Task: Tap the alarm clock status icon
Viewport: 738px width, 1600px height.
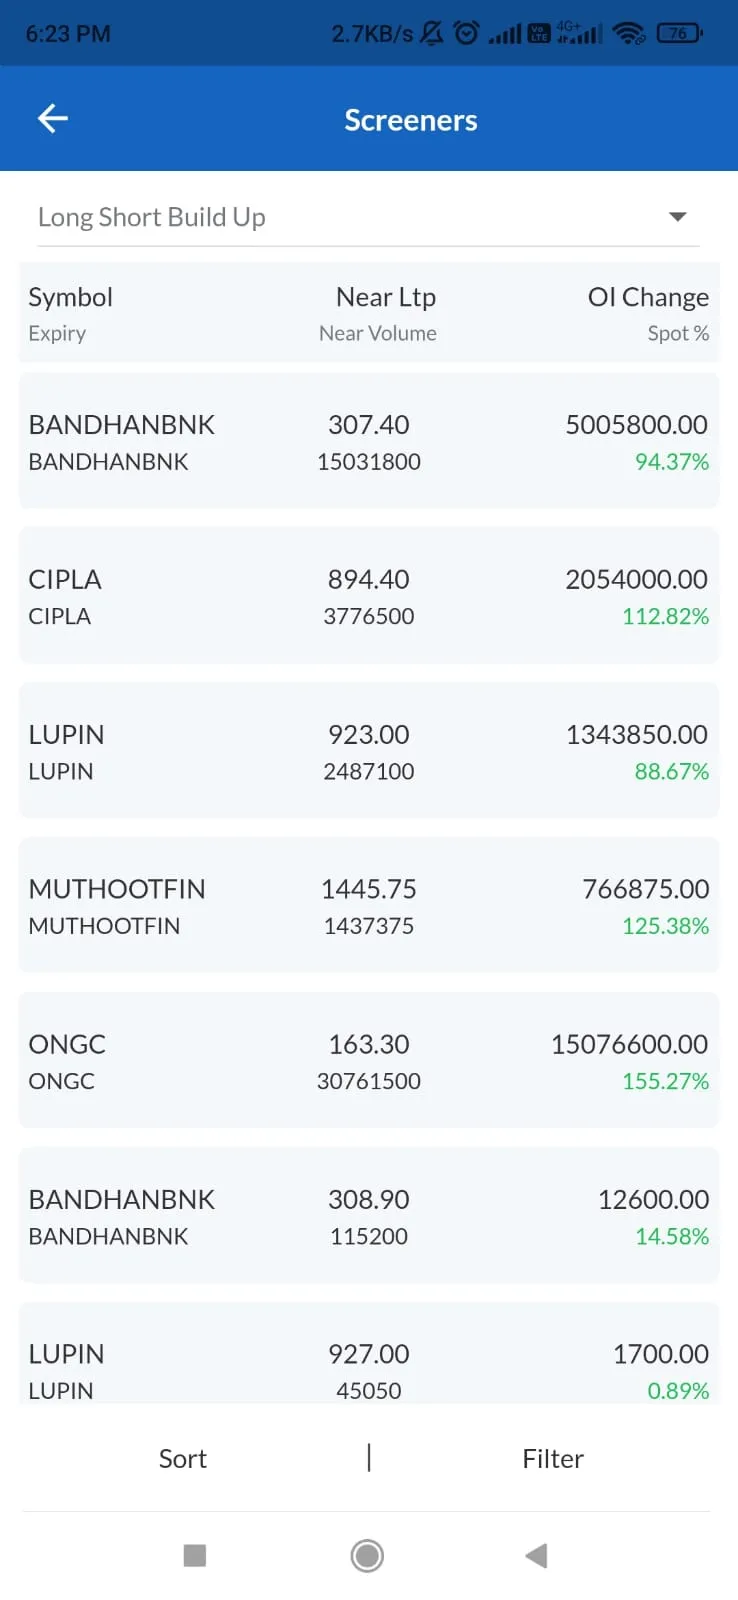Action: coord(466,34)
